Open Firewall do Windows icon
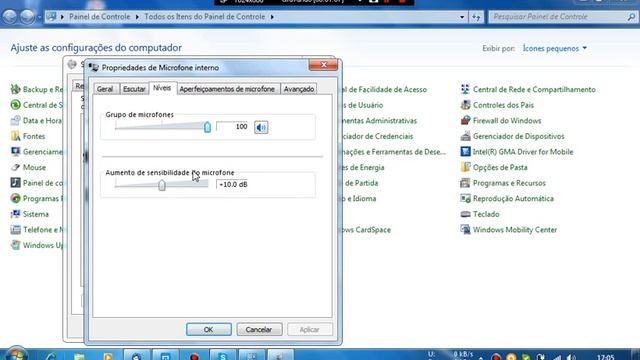This screenshot has width=640, height=360. [465, 120]
